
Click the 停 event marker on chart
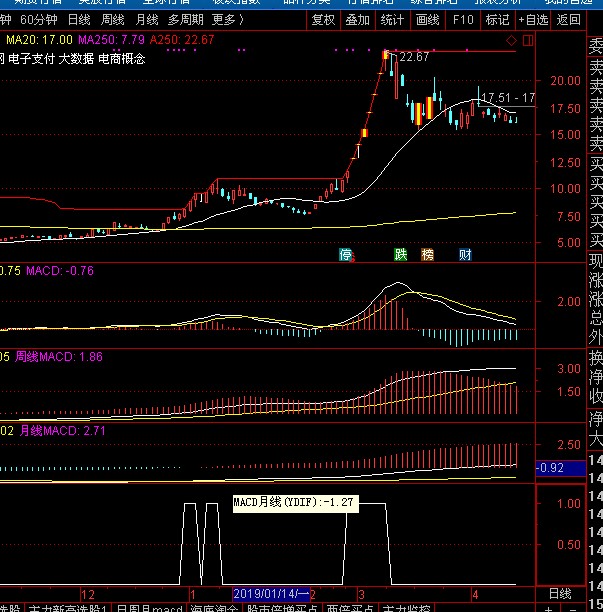pyautogui.click(x=347, y=254)
